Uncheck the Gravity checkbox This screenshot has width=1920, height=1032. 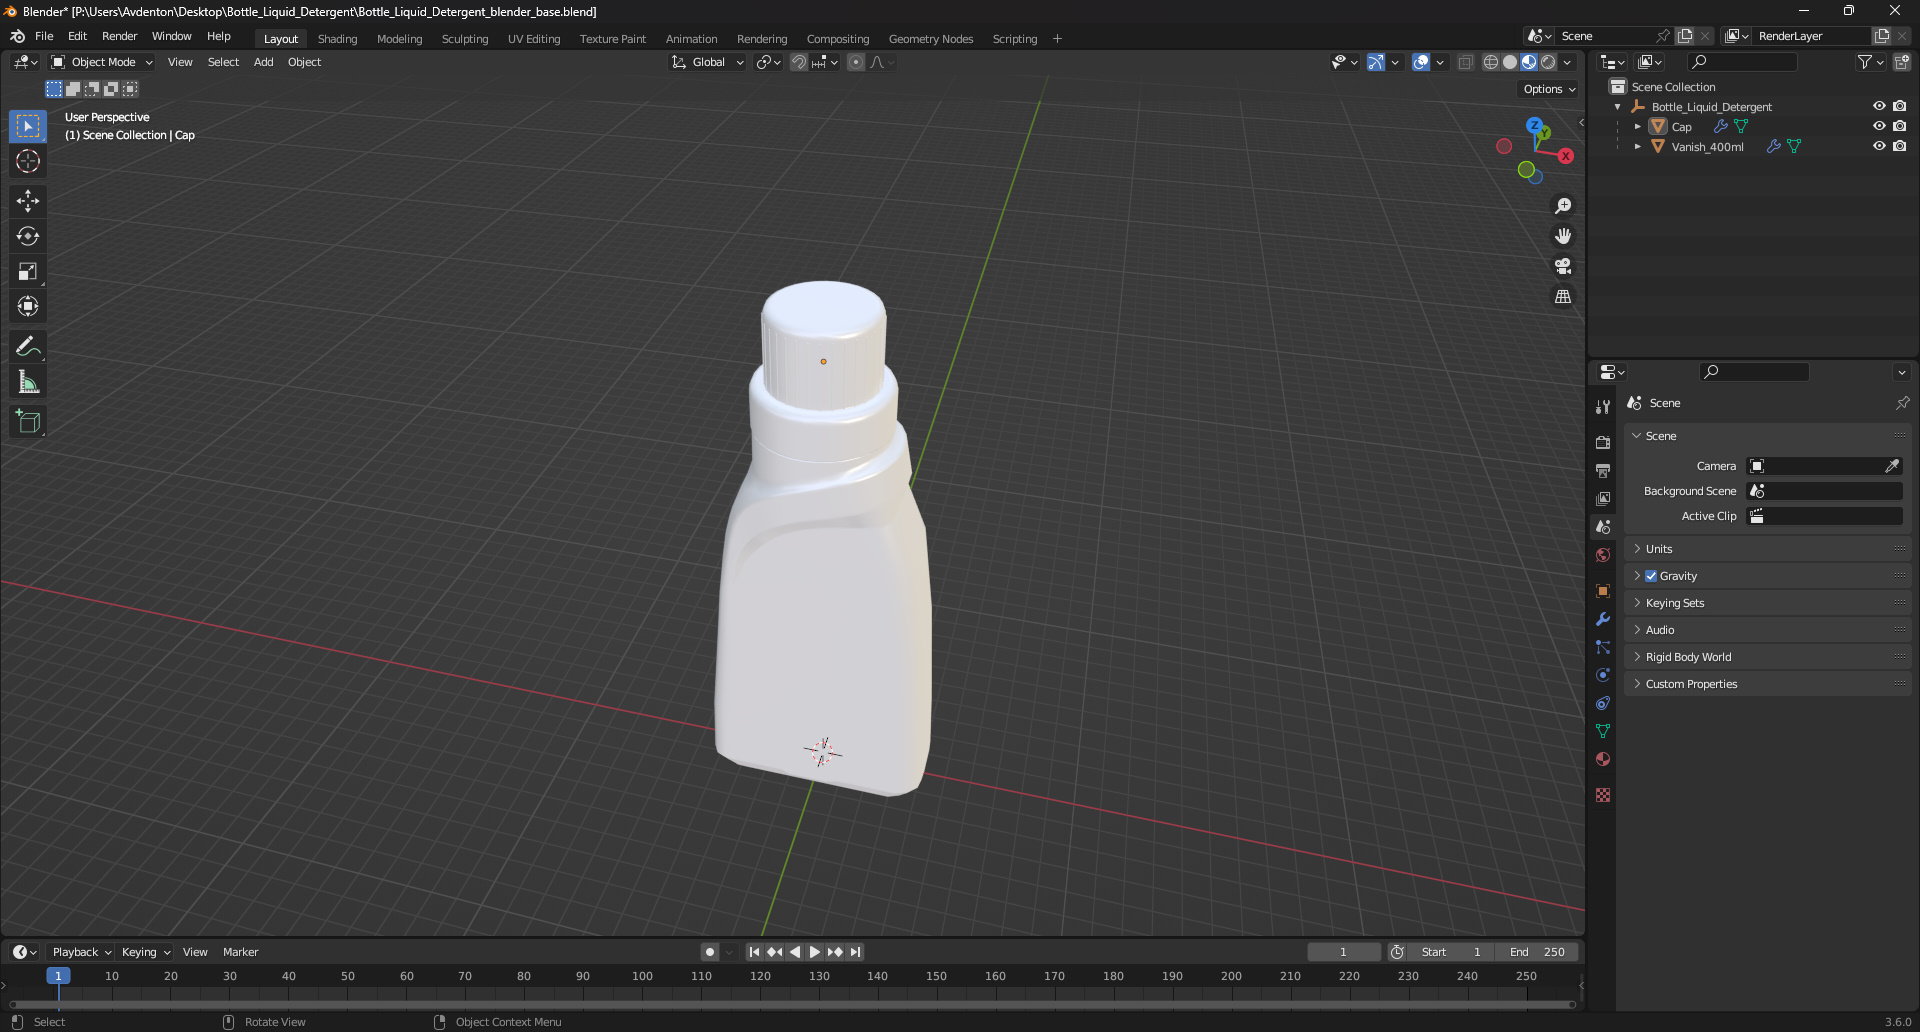tap(1651, 576)
